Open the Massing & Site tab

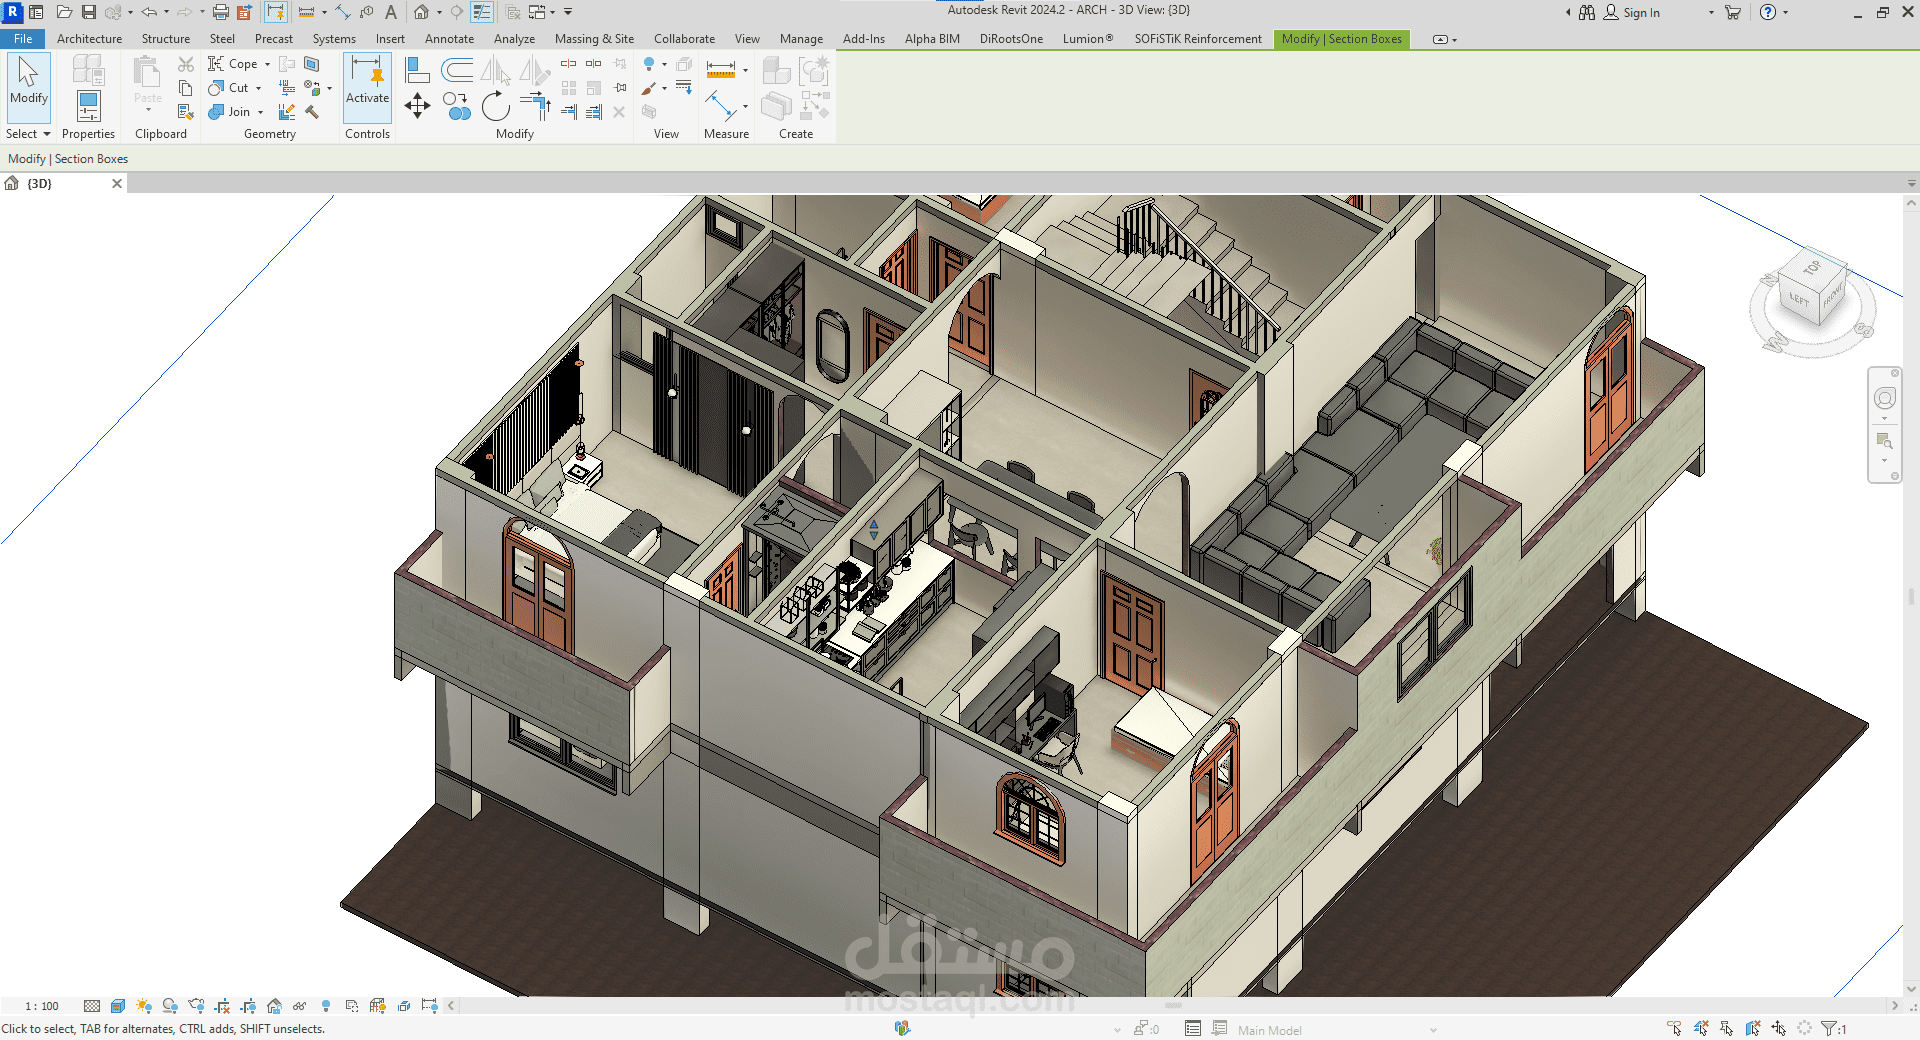(594, 39)
